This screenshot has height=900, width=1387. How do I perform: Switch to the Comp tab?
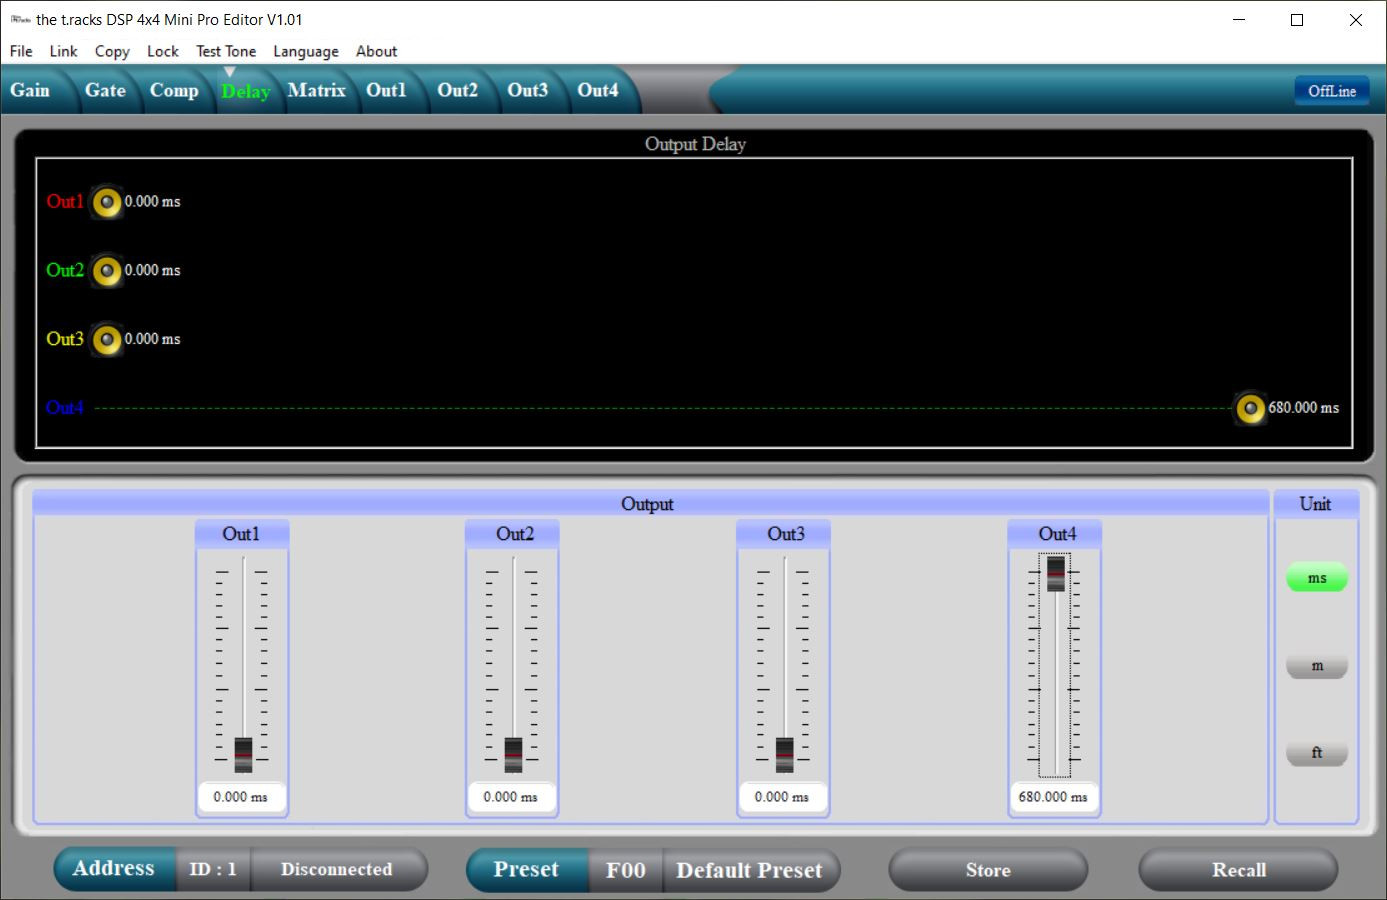(174, 90)
